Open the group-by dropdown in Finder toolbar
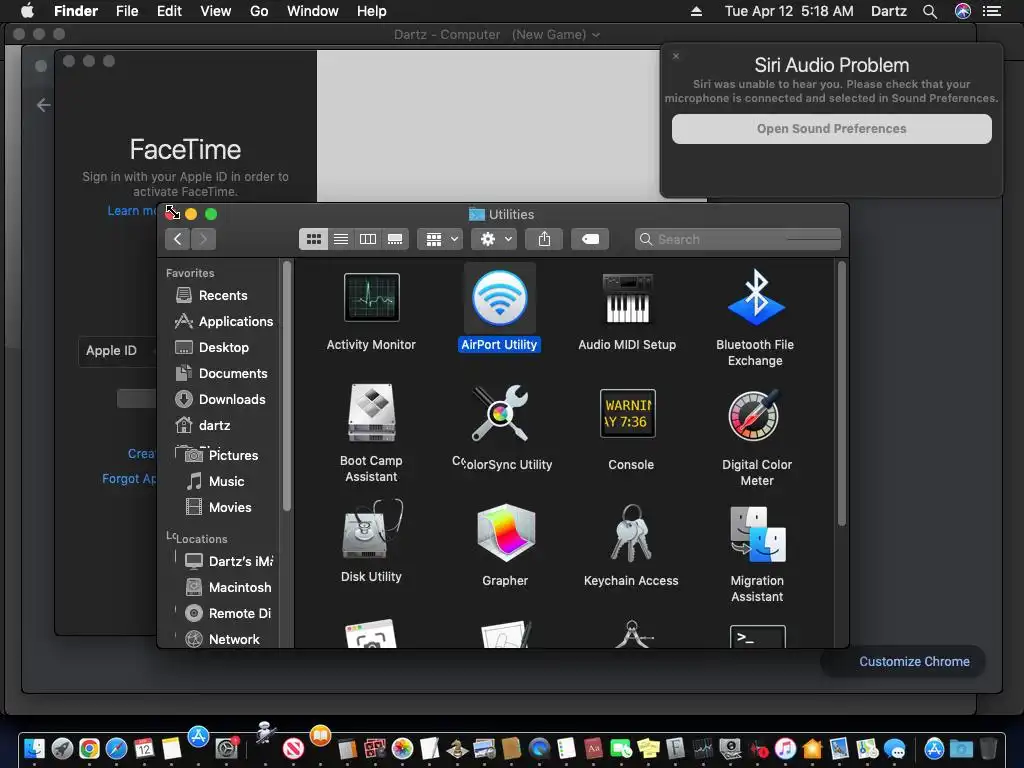Screen dimensions: 1024x768 tap(441, 239)
